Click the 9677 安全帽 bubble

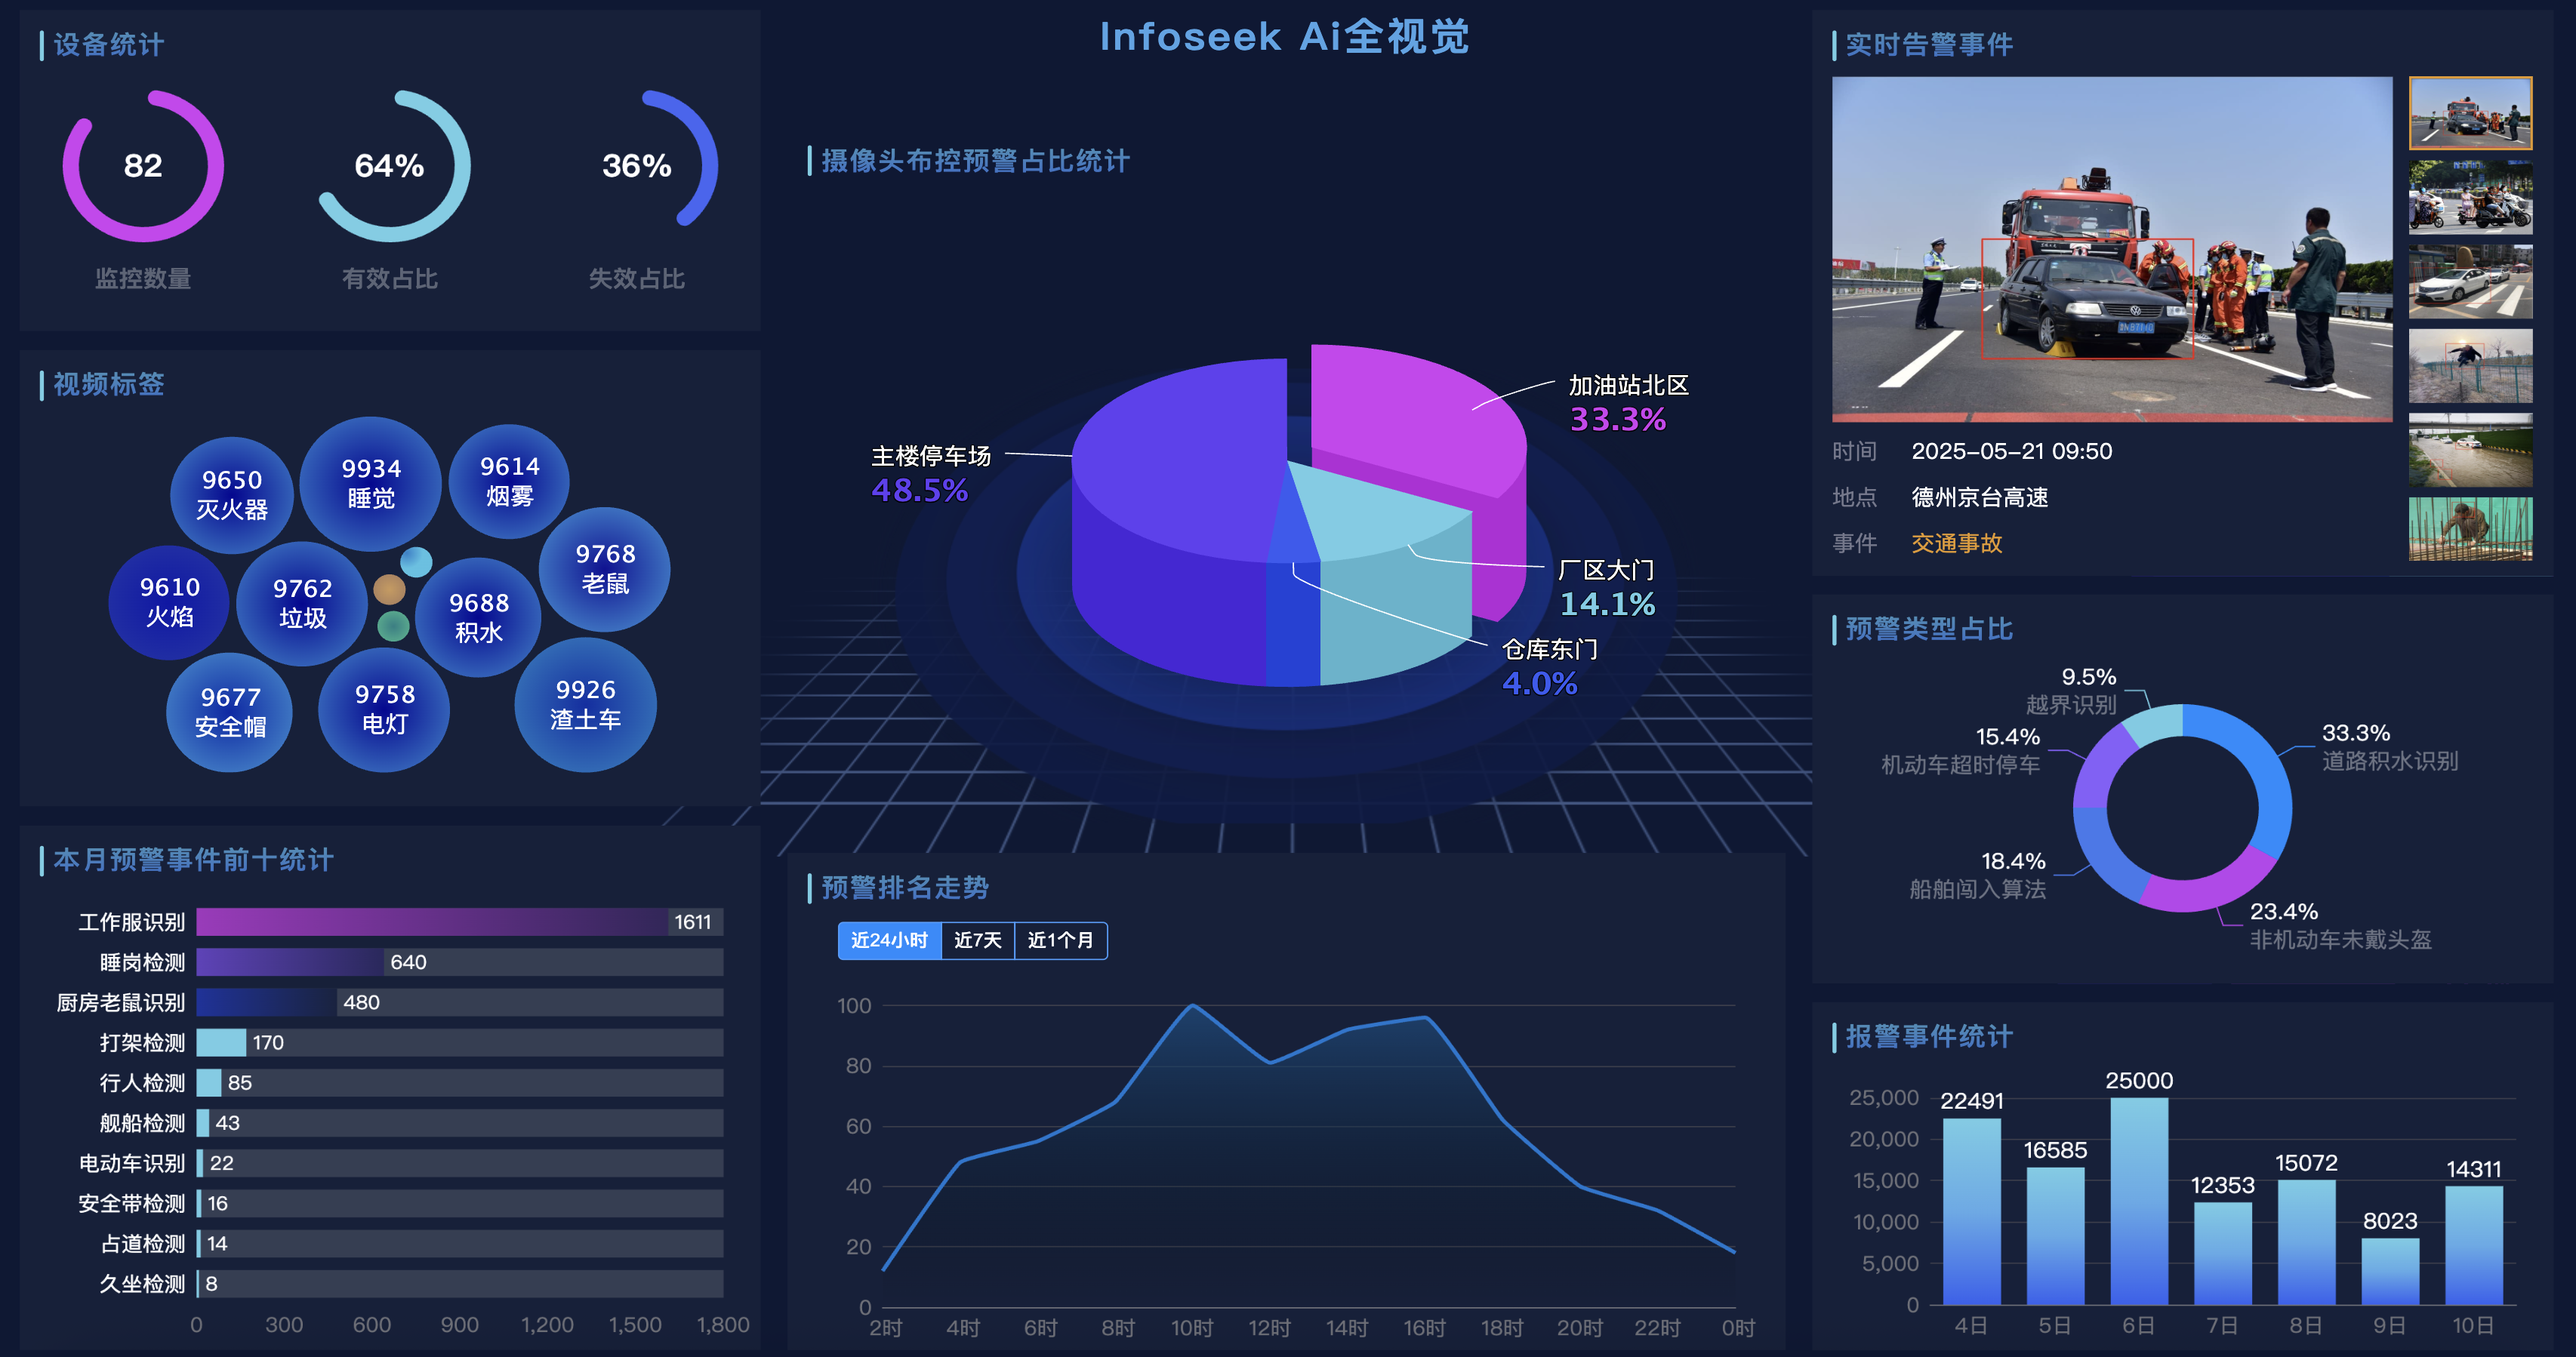pos(230,712)
